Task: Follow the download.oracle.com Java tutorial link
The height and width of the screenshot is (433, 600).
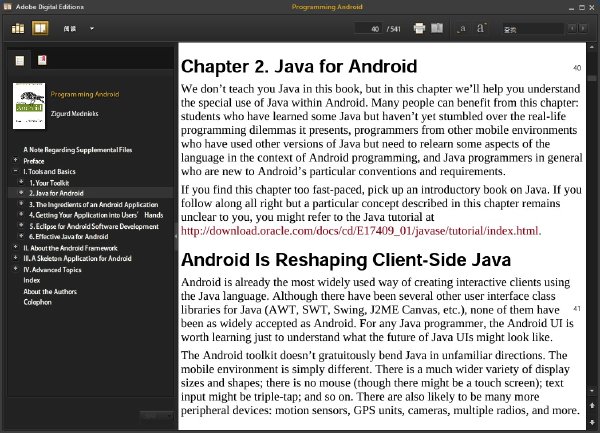Action: click(x=360, y=231)
